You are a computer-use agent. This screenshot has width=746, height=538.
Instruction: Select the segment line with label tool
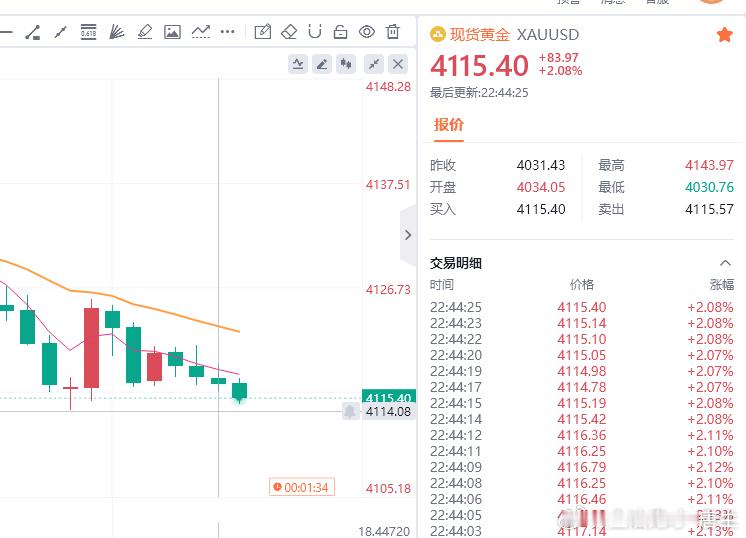tap(33, 32)
